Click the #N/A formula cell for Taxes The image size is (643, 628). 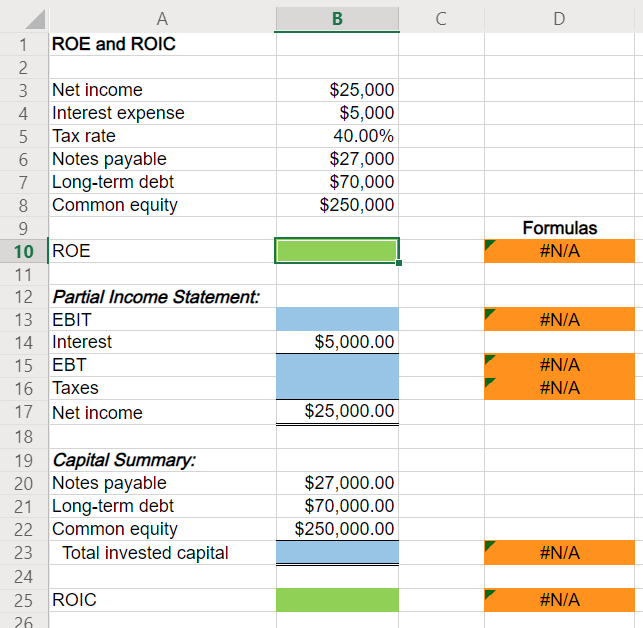pyautogui.click(x=559, y=388)
